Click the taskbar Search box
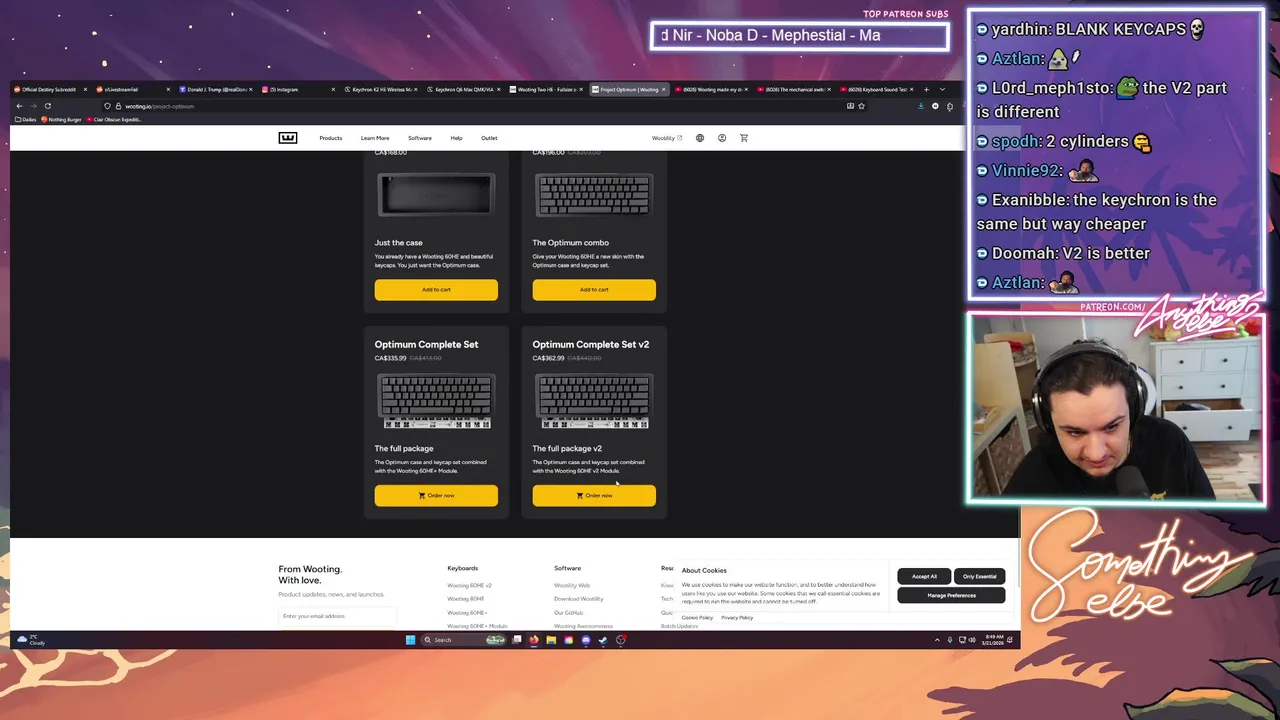1280x720 pixels. pyautogui.click(x=463, y=640)
